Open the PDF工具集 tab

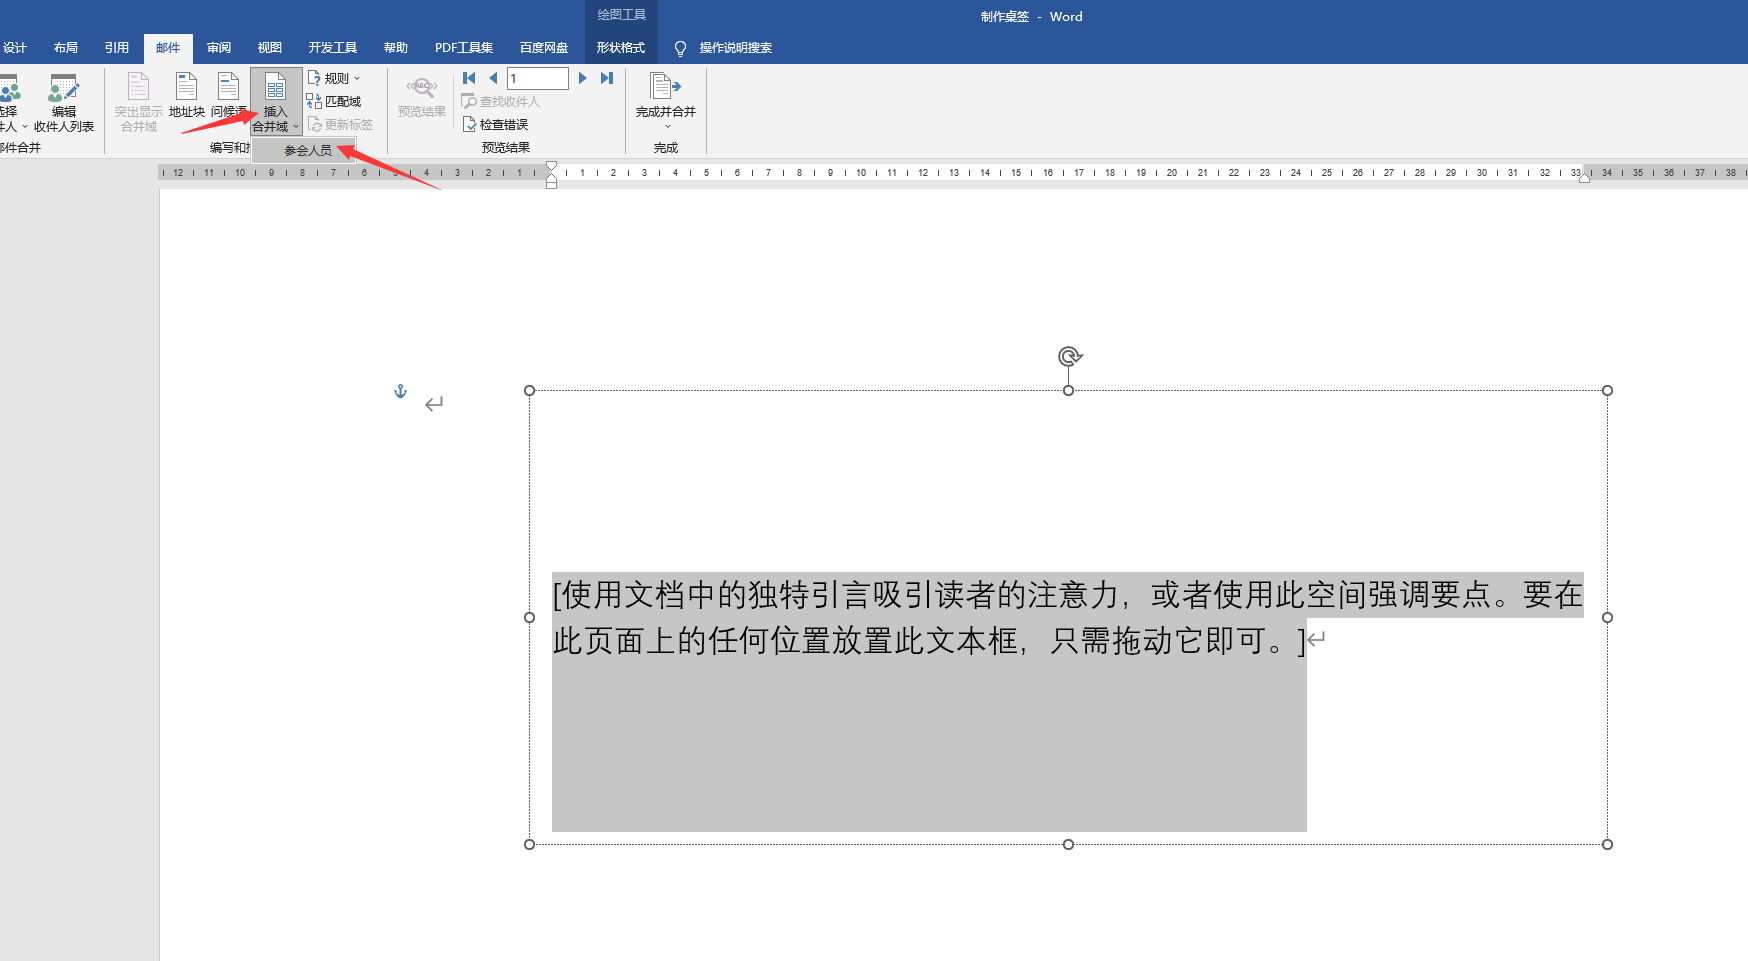pyautogui.click(x=464, y=48)
